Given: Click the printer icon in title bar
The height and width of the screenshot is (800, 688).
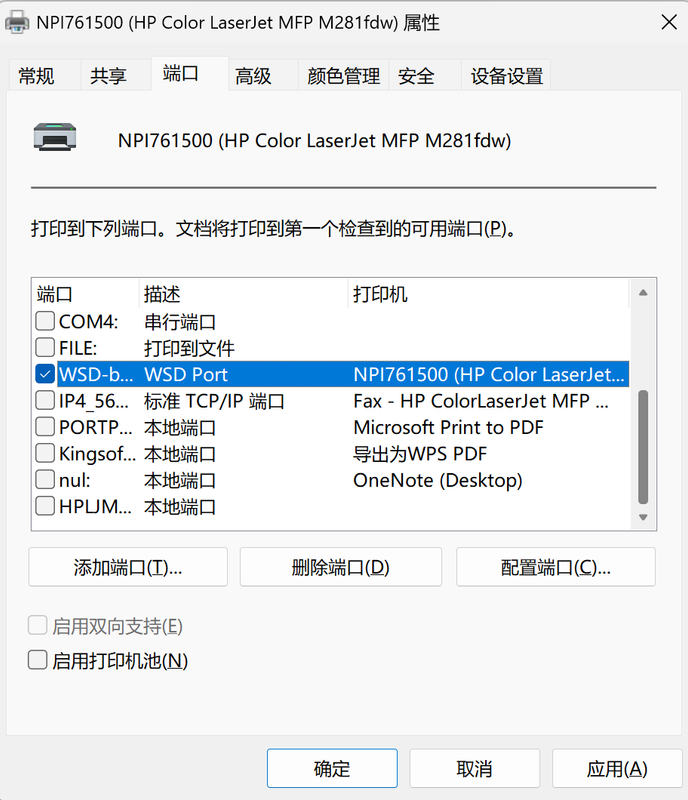Looking at the screenshot, I should [x=19, y=22].
